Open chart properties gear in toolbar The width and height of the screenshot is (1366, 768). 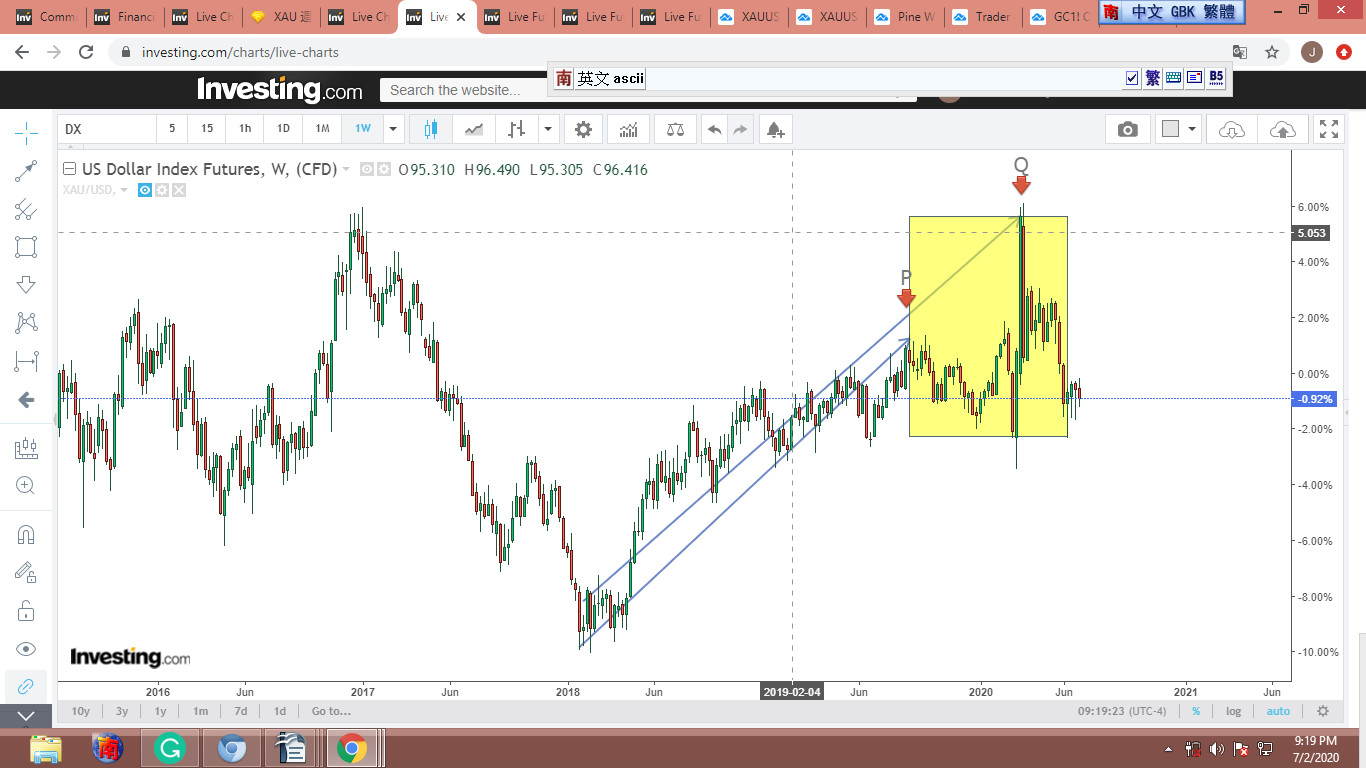(583, 129)
